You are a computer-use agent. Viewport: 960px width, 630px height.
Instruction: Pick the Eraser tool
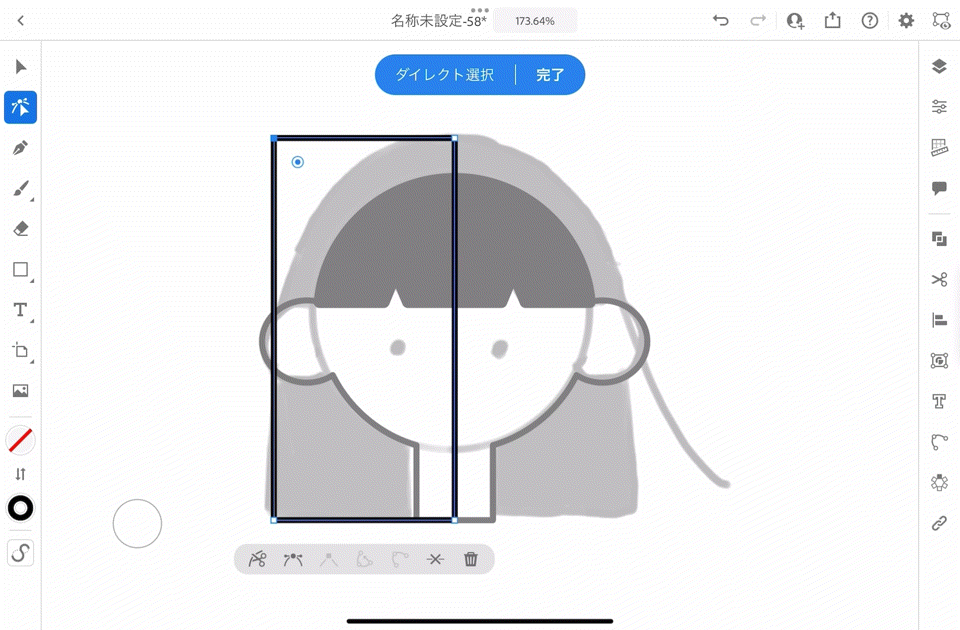point(20,229)
